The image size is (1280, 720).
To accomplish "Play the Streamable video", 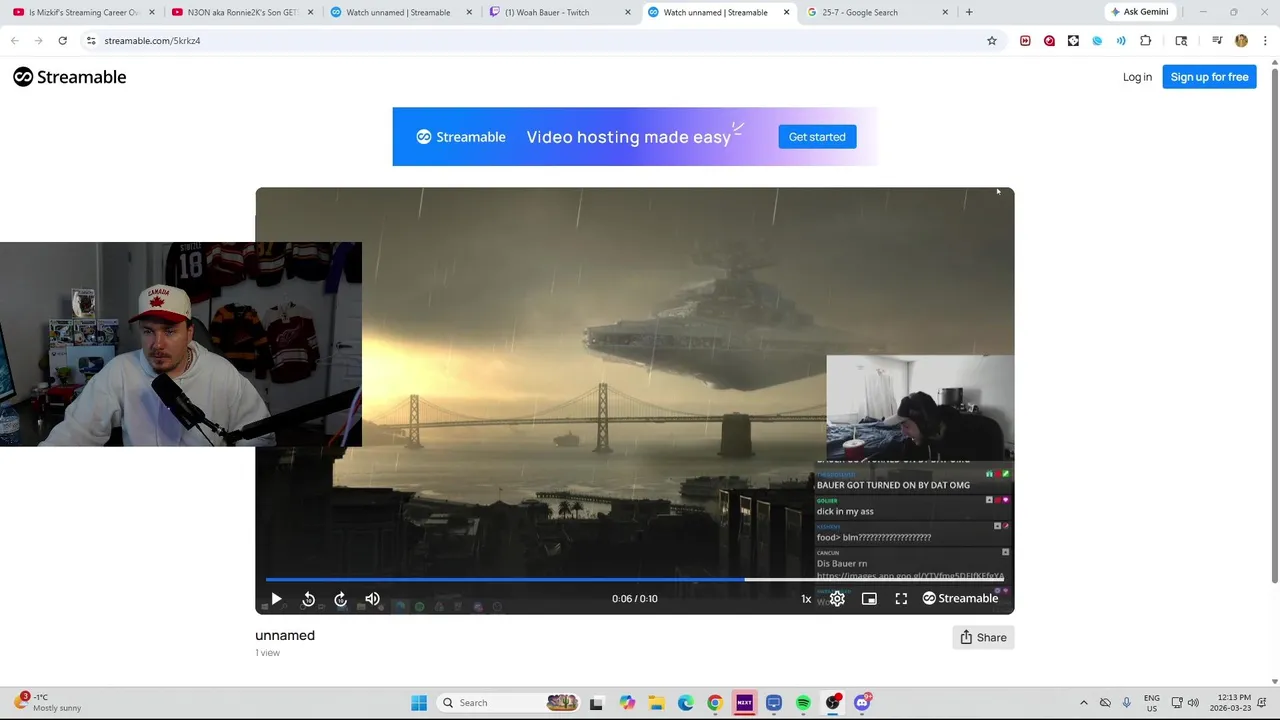I will coord(276,599).
